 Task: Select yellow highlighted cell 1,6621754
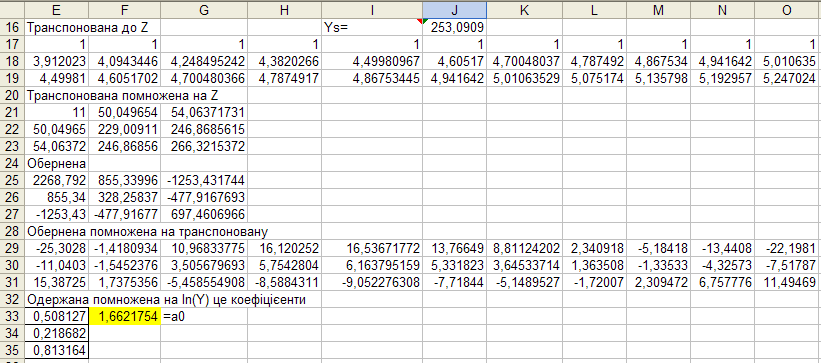tap(125, 316)
